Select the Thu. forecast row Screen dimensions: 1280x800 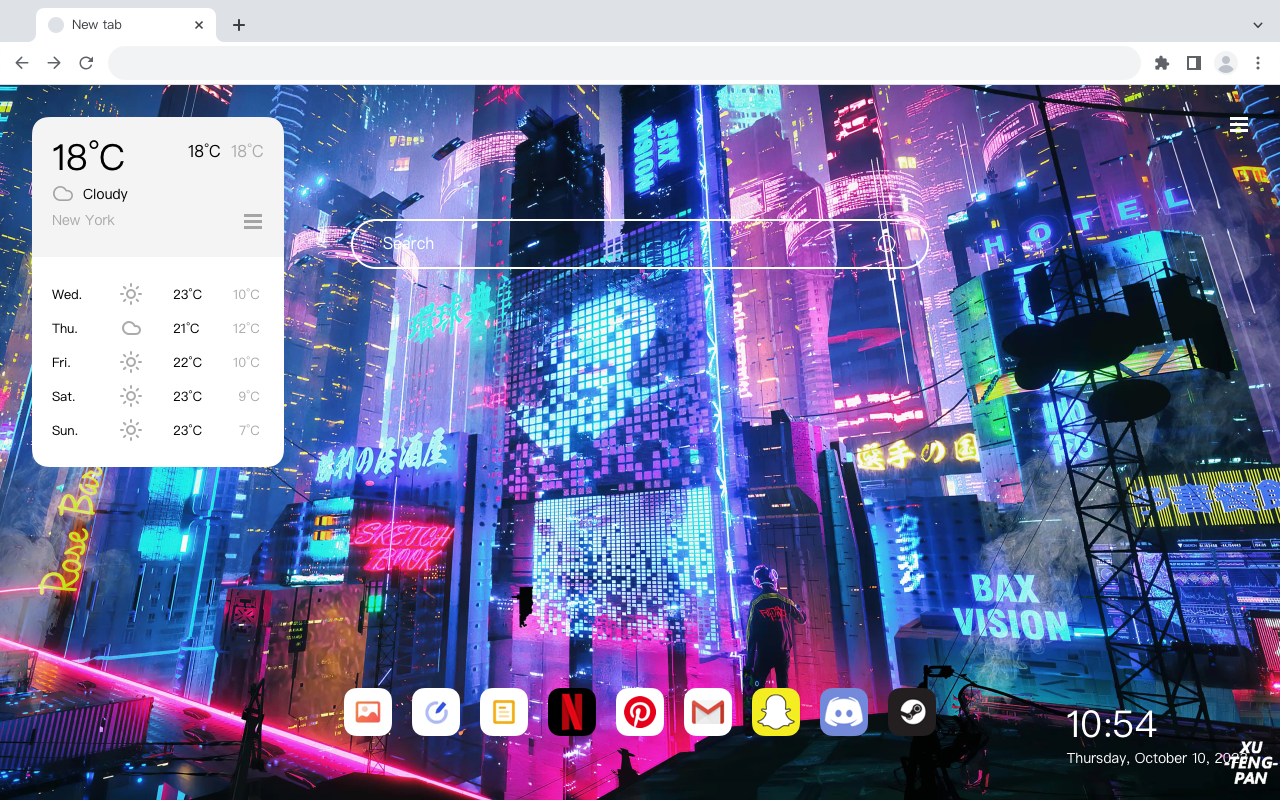(158, 328)
